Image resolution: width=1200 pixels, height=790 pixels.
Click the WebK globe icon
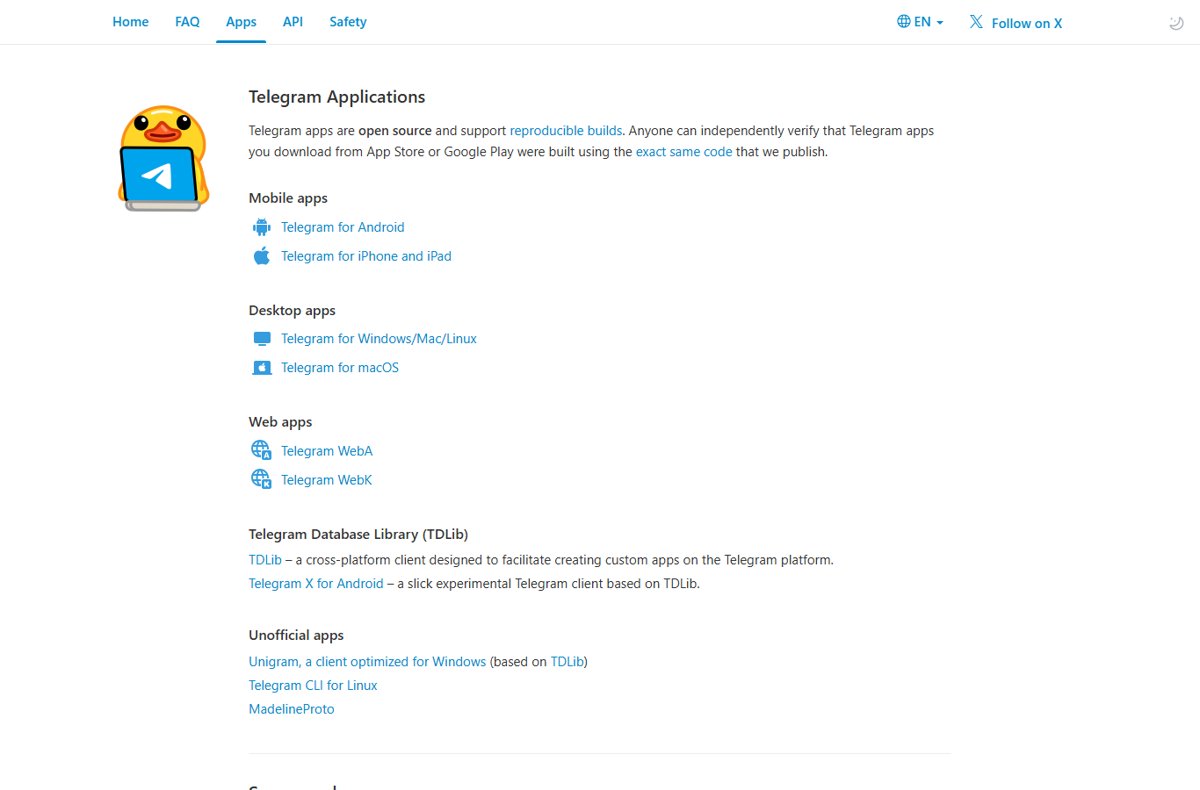[x=261, y=480]
